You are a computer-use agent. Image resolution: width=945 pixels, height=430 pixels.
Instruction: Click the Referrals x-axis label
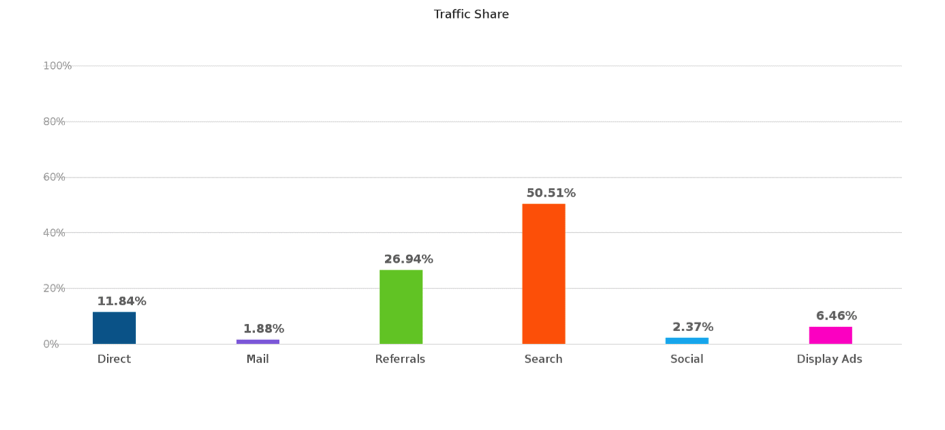(x=400, y=359)
